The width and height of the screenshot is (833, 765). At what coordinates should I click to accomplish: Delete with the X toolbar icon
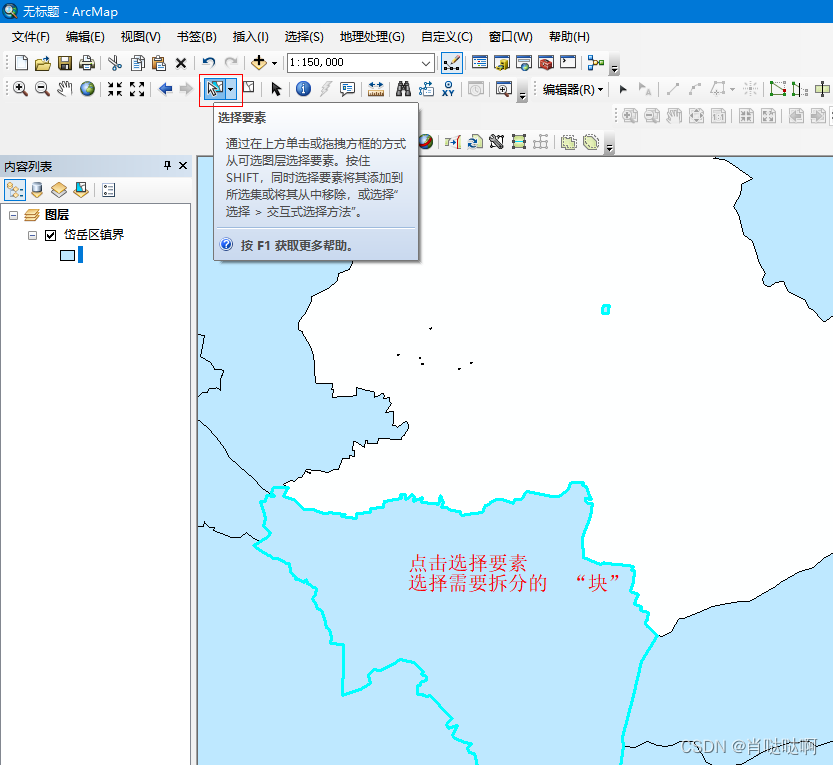click(181, 63)
